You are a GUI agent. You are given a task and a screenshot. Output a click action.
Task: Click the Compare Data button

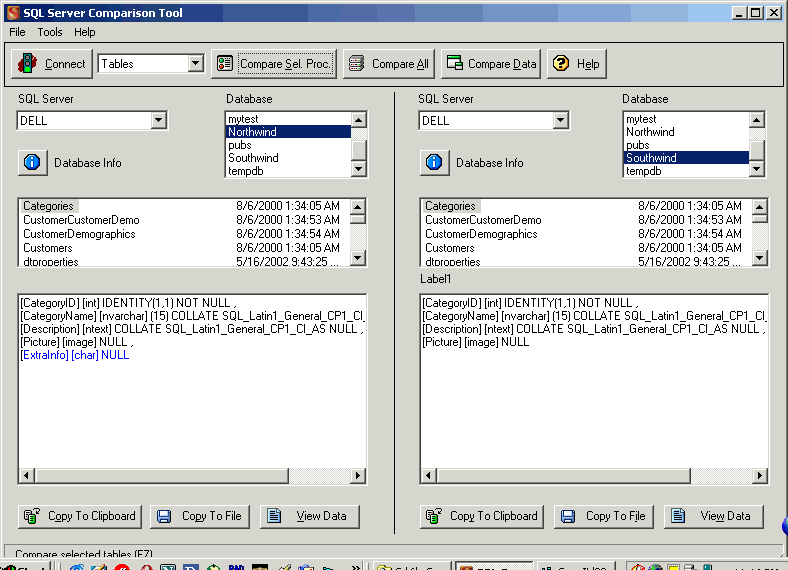[x=490, y=64]
